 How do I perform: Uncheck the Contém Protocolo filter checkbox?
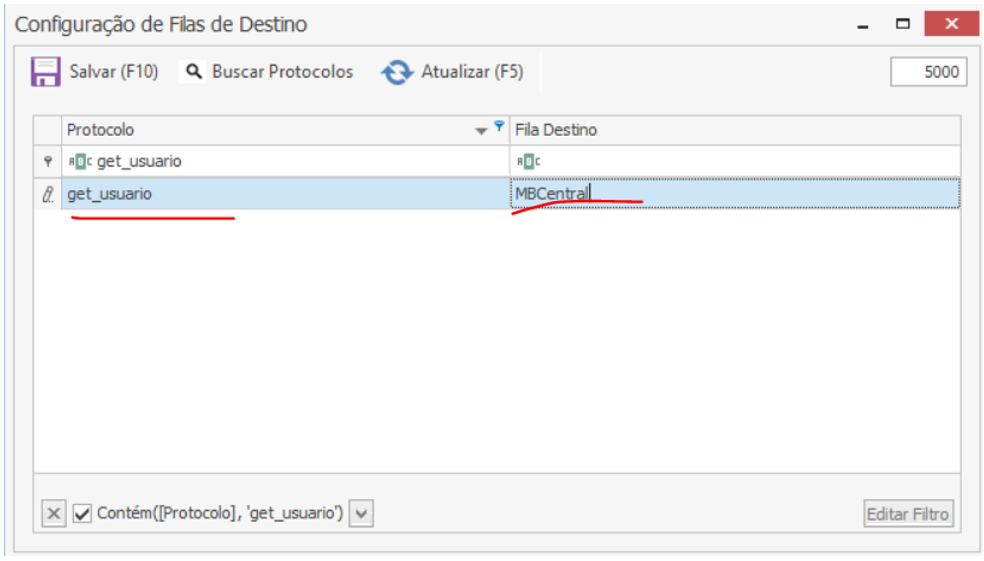click(x=82, y=513)
